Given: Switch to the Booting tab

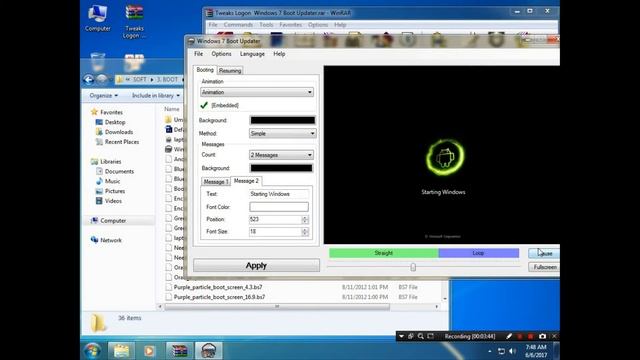Looking at the screenshot, I should 205,70.
